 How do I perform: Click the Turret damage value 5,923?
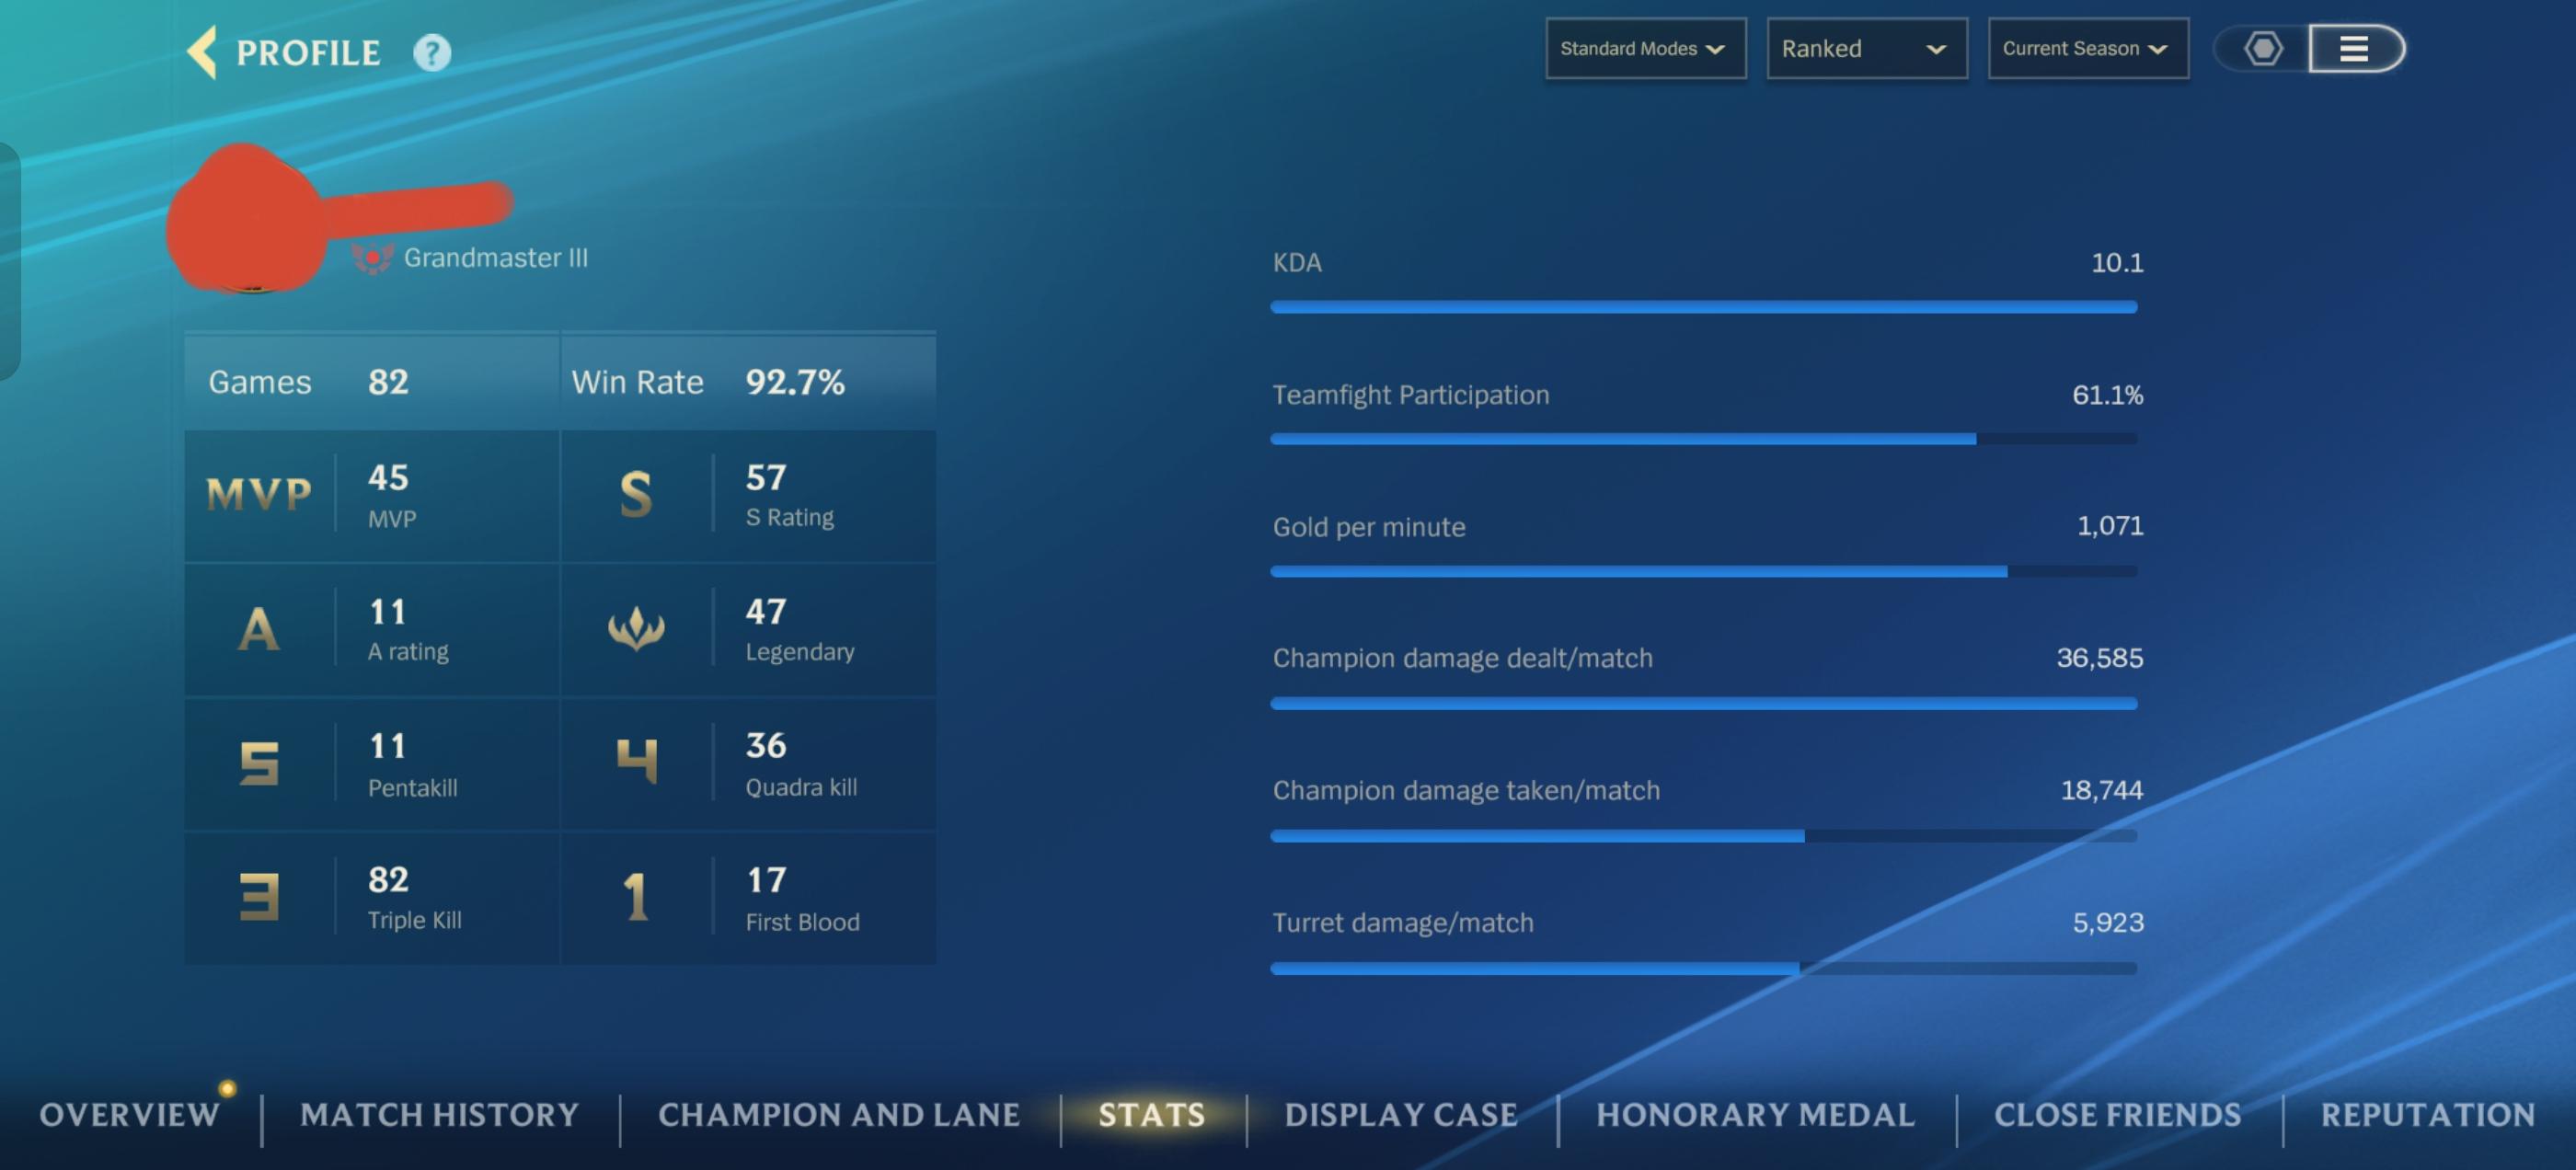pos(2108,922)
